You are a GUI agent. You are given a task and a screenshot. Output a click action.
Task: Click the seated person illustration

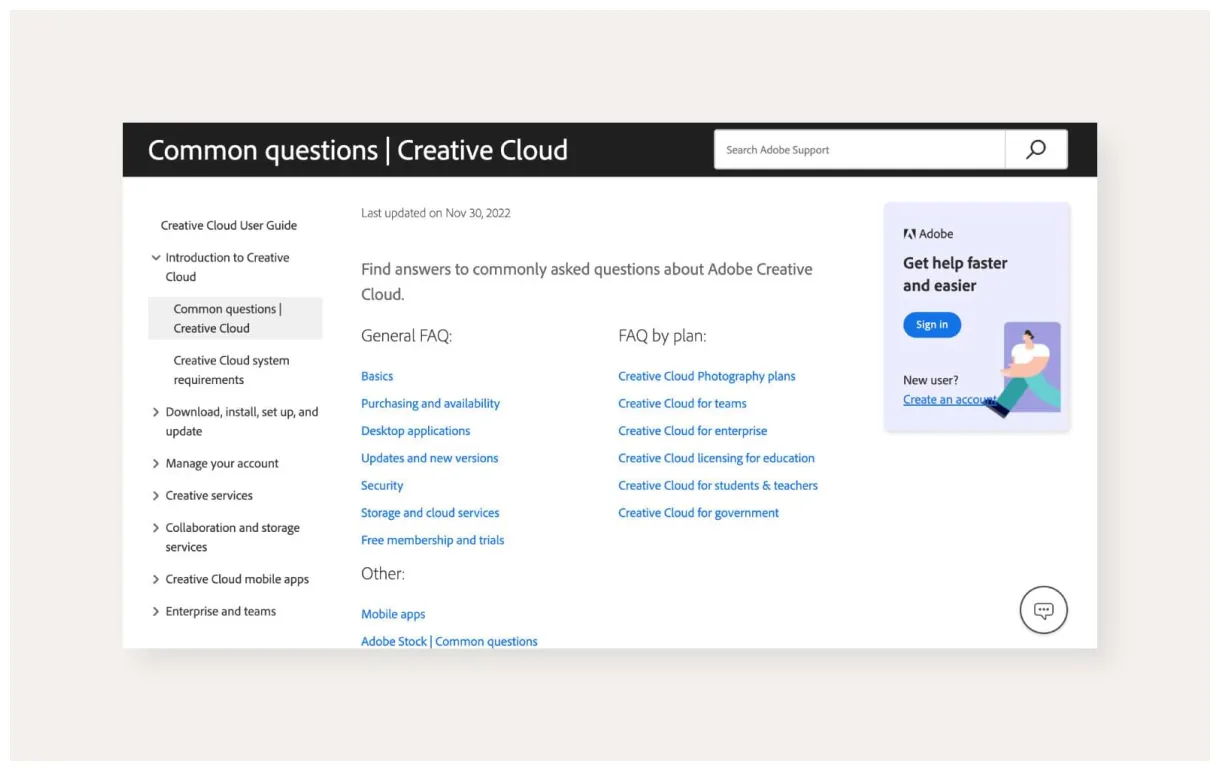pyautogui.click(x=1025, y=368)
